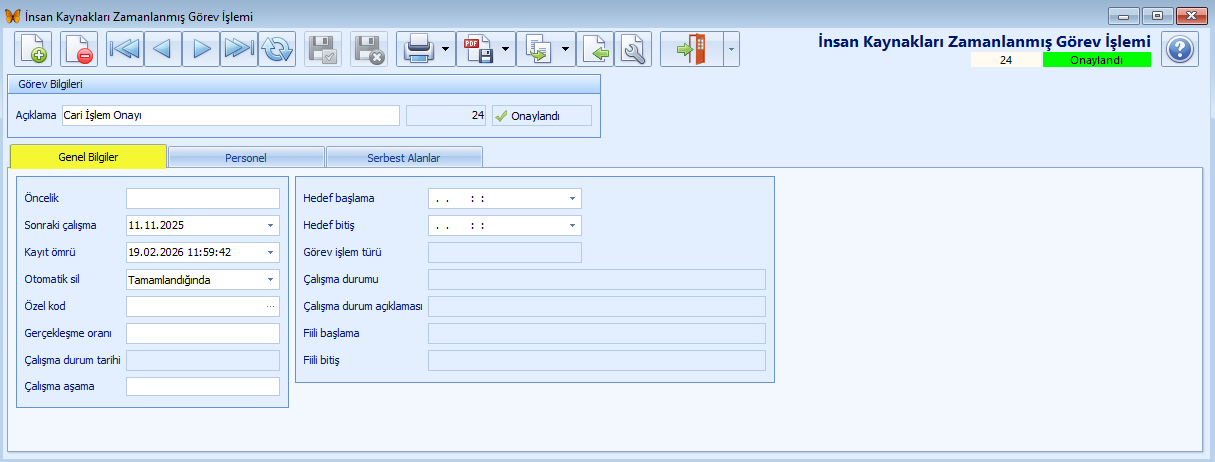Switch to the Personel tab
This screenshot has width=1215, height=462.
point(246,158)
